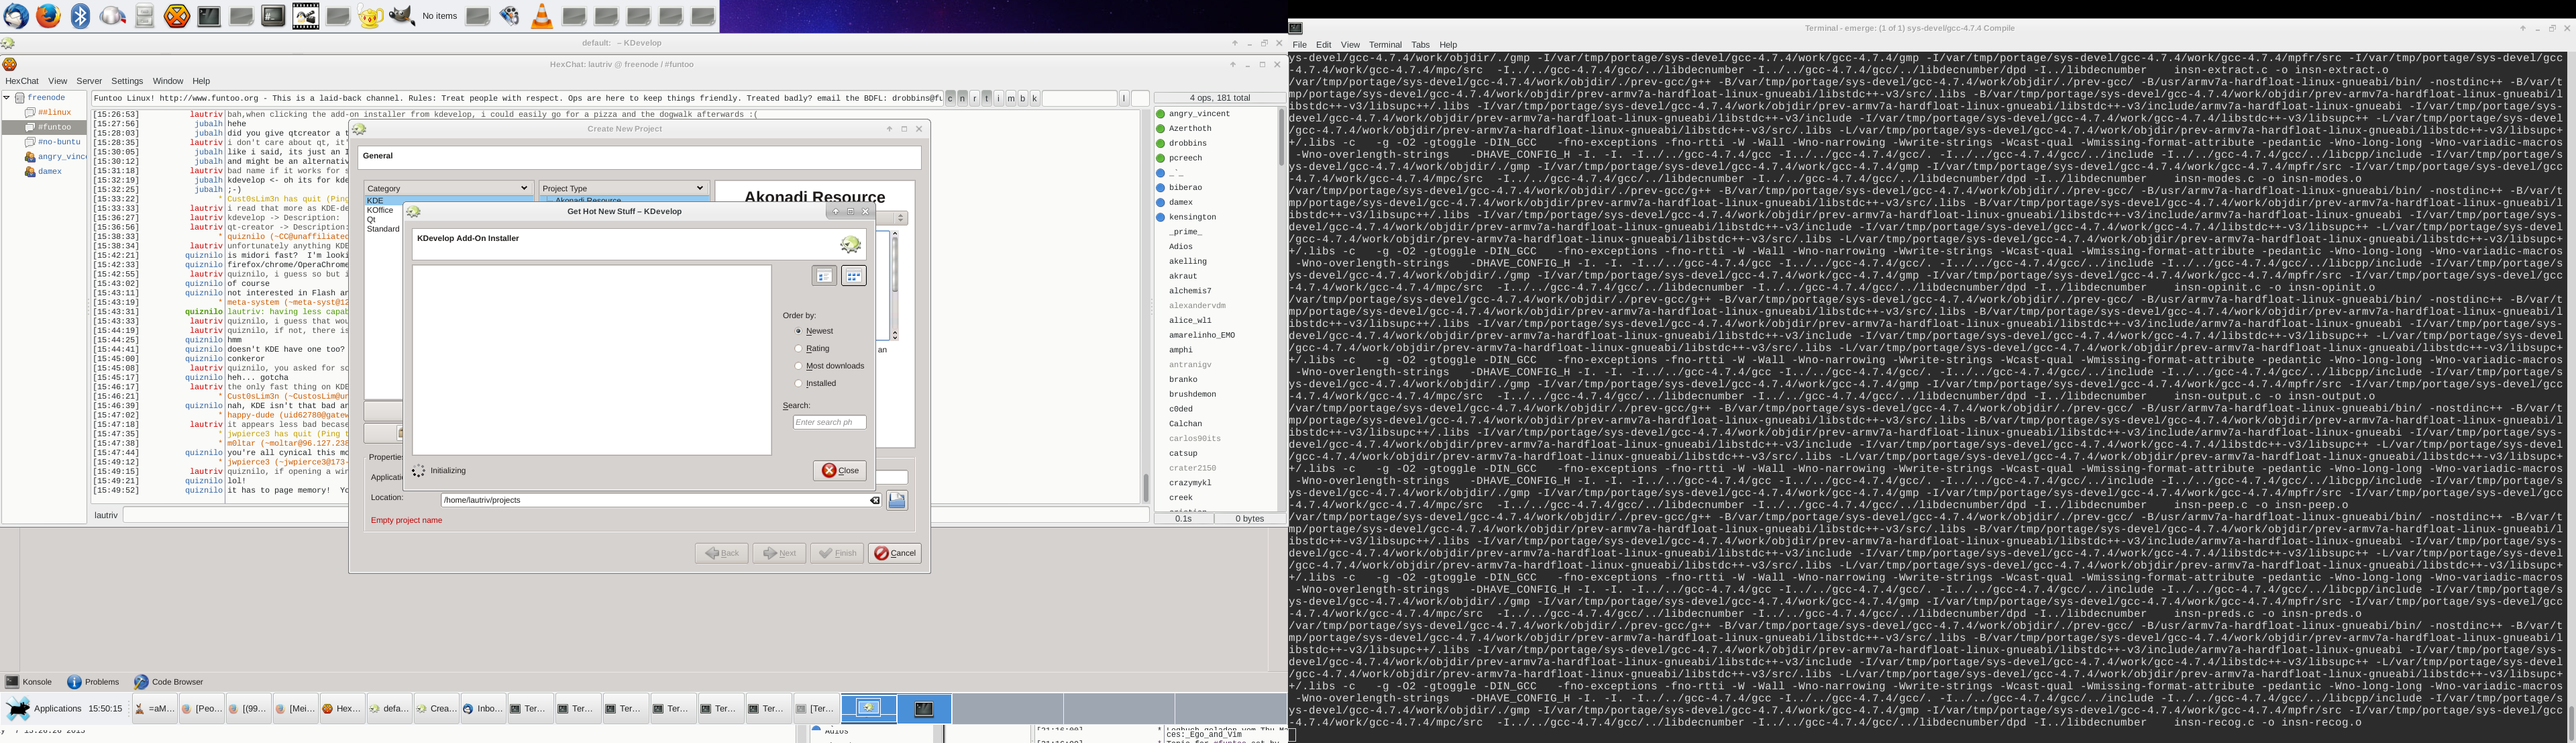The image size is (2576, 743).
Task: Switch installer to details view mode icon
Action: pyautogui.click(x=824, y=276)
